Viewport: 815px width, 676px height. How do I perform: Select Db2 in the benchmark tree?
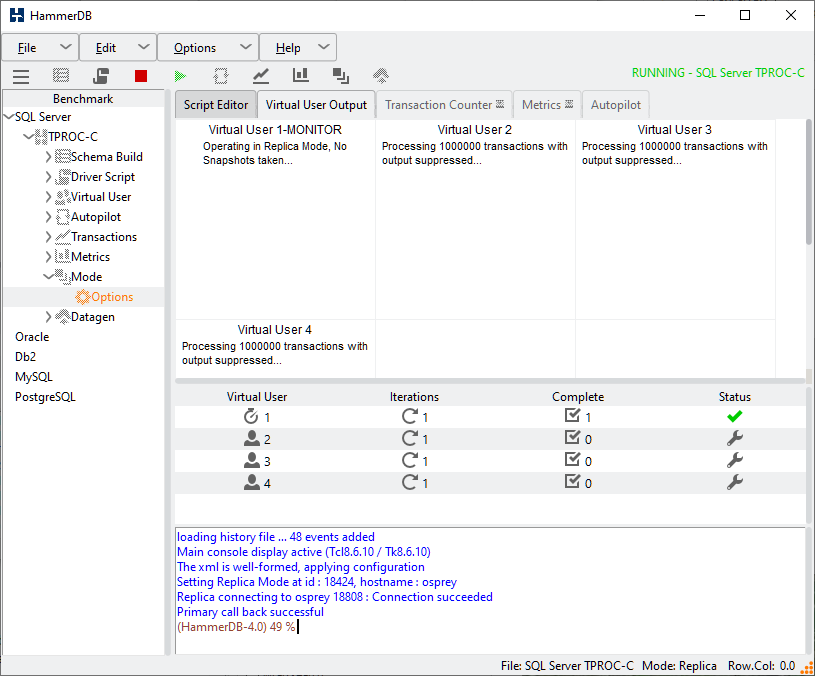[x=25, y=356]
